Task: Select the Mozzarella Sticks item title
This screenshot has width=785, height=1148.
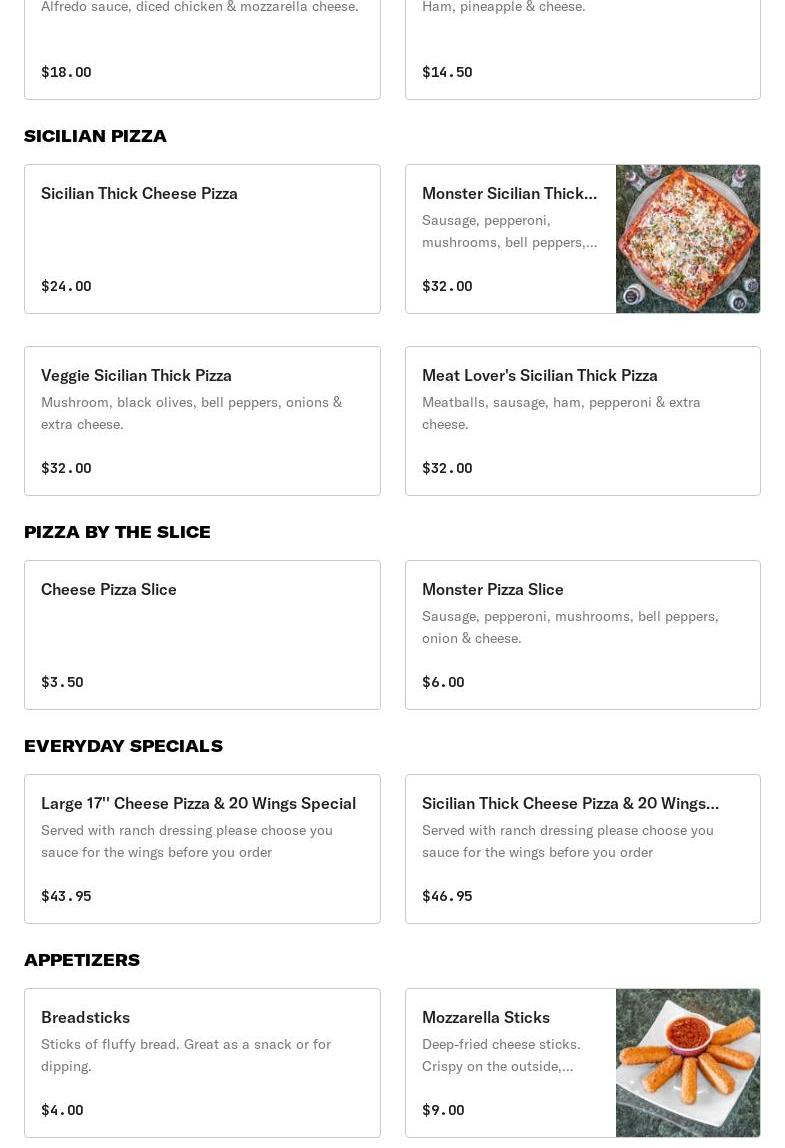Action: [486, 1017]
